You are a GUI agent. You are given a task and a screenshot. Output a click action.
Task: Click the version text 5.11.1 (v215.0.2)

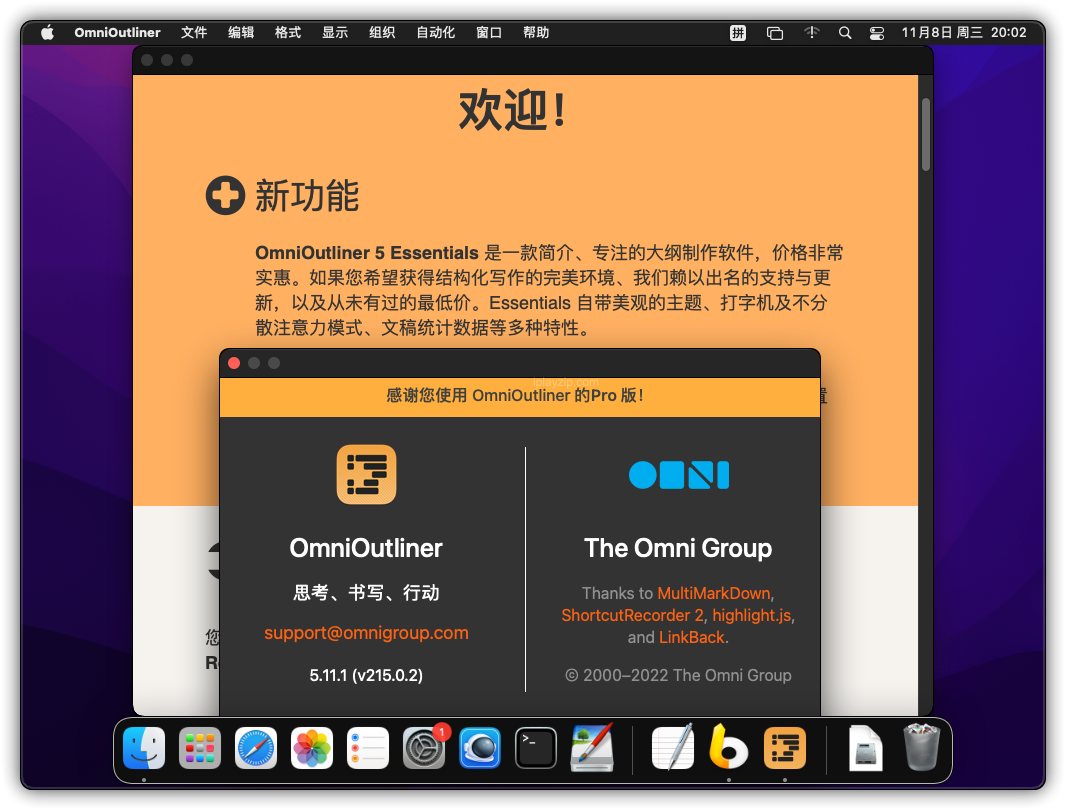pyautogui.click(x=366, y=675)
